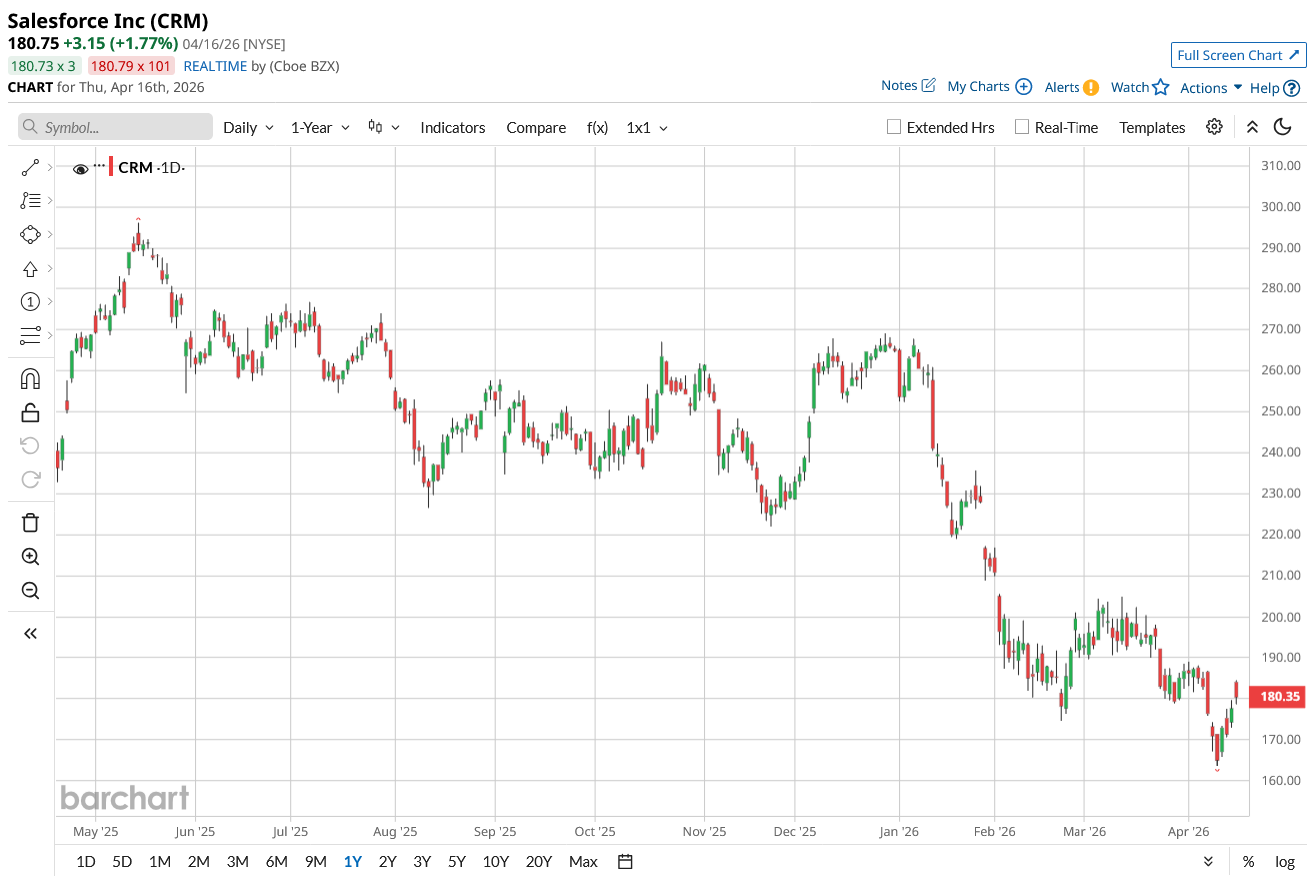Click the zoom in magnifier icon
Screen dimensions: 1308x876
tap(30, 557)
